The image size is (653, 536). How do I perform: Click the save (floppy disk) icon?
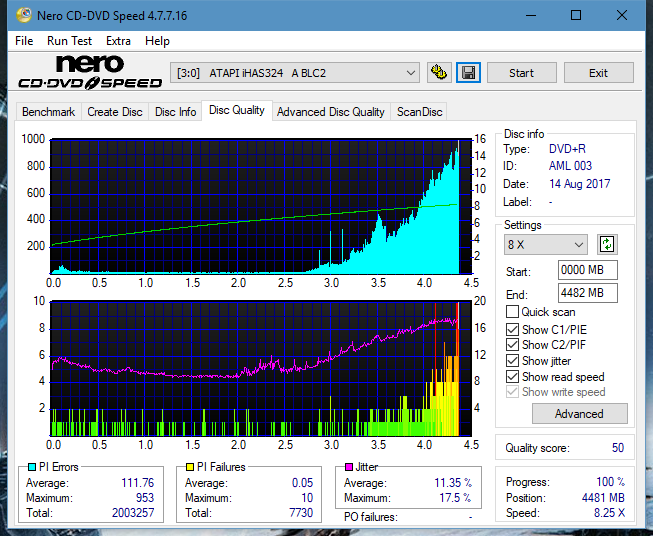[469, 73]
